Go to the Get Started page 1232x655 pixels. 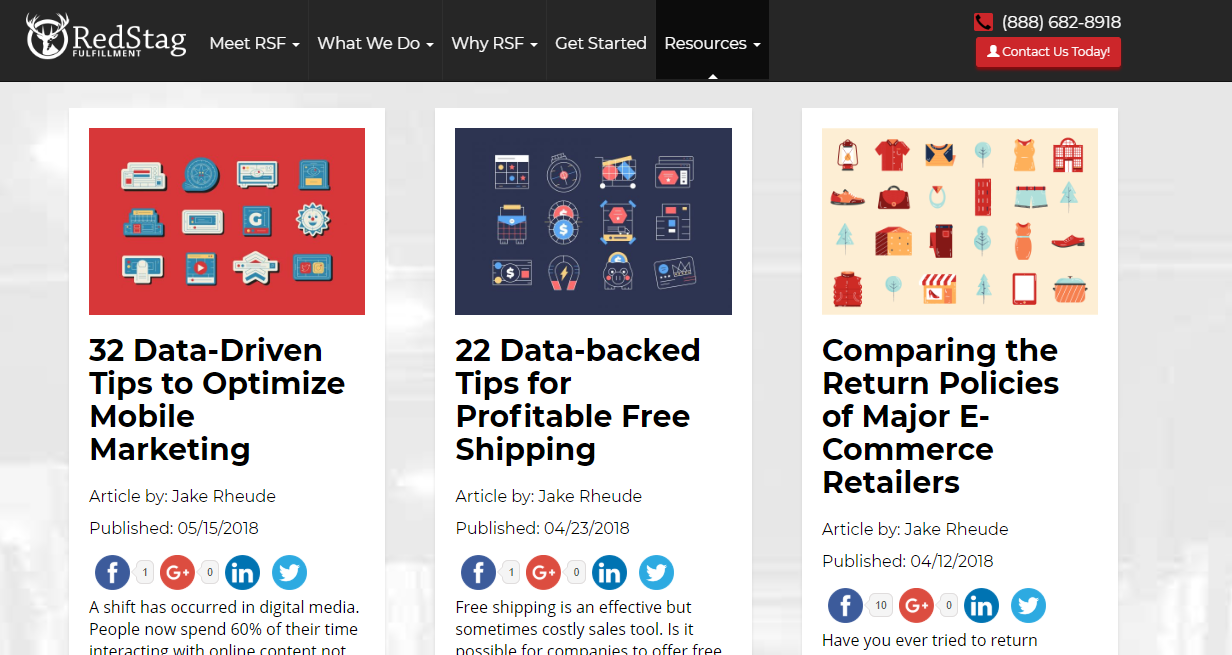(x=601, y=43)
